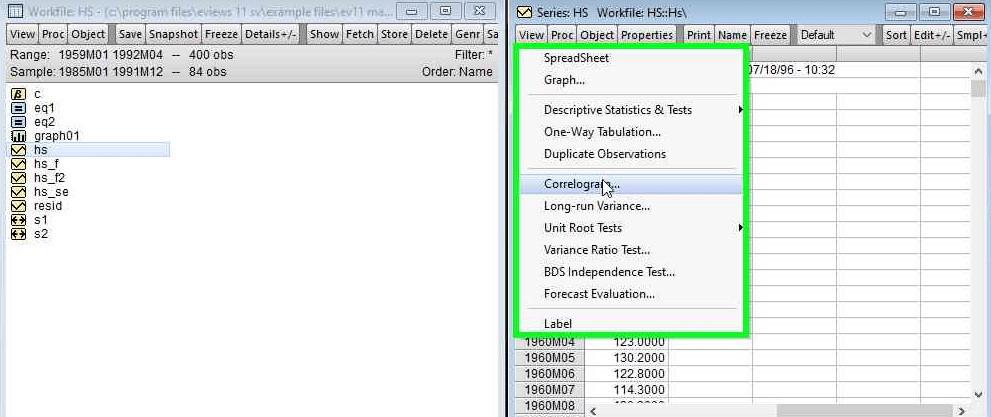Choose Correlogram... from the View menu
Screen dimensions: 991x417
click(581, 184)
